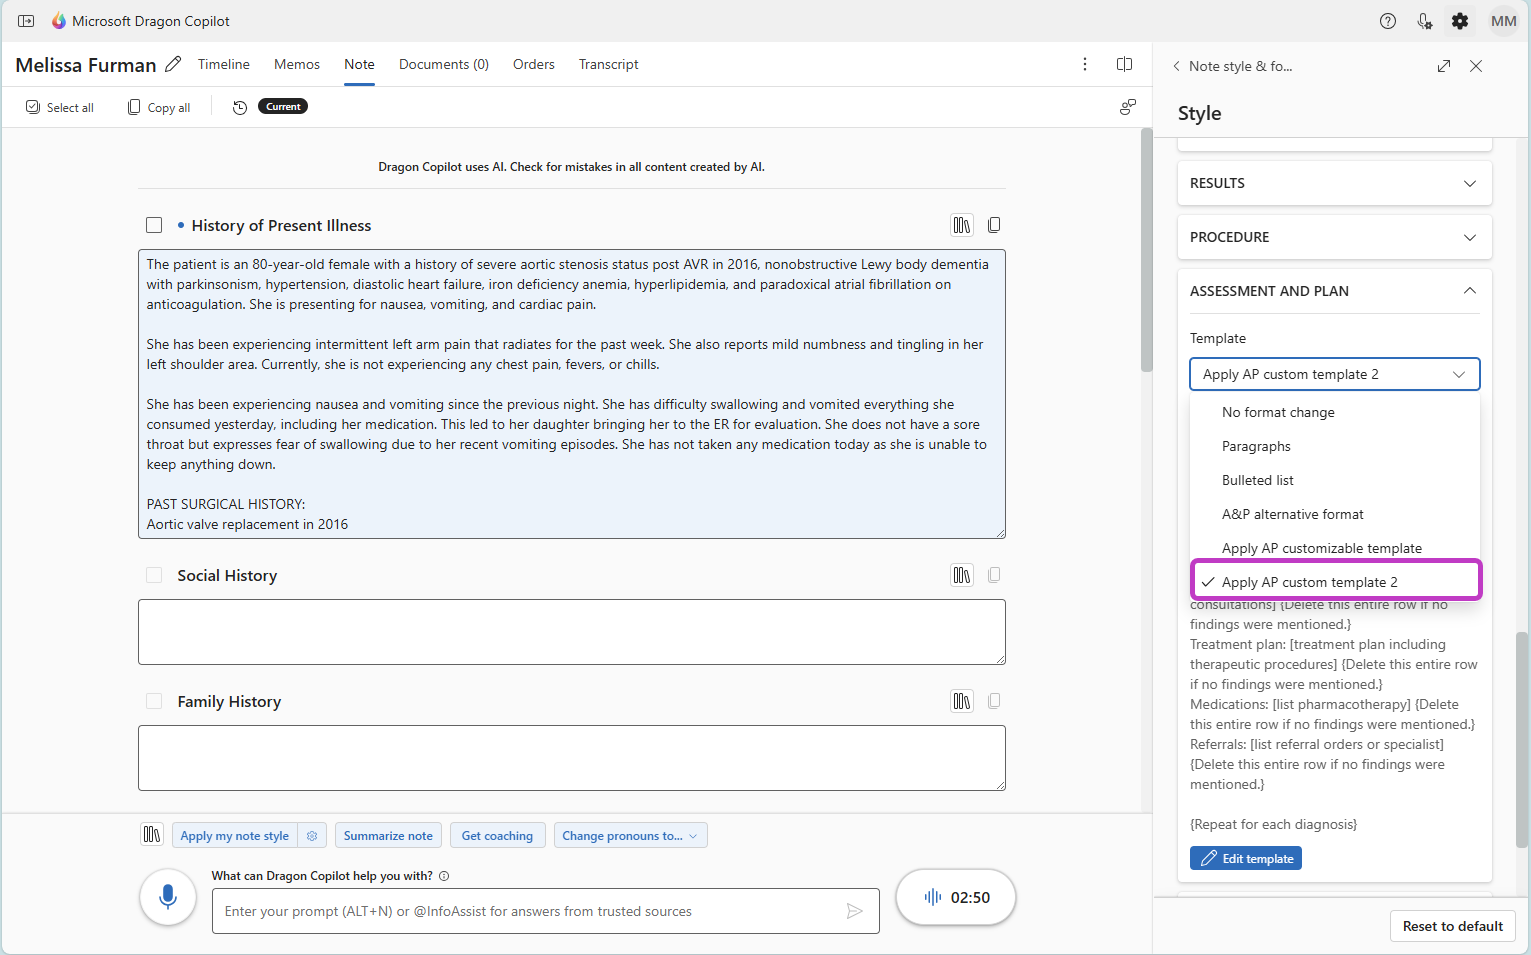The height and width of the screenshot is (955, 1531).
Task: Click the 02:50 recording timer control
Action: pyautogui.click(x=955, y=897)
